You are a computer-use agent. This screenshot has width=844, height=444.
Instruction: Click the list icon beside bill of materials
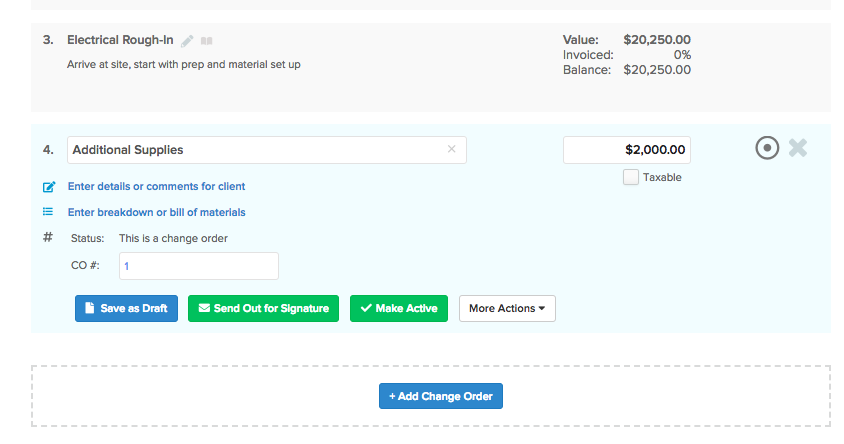(48, 212)
